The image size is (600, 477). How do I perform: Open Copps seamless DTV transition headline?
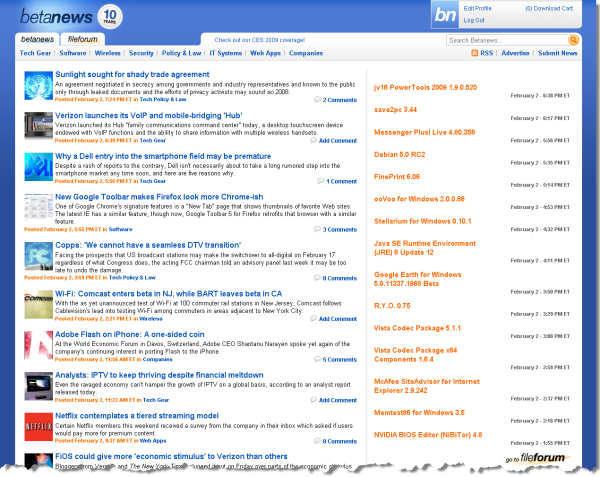click(148, 245)
